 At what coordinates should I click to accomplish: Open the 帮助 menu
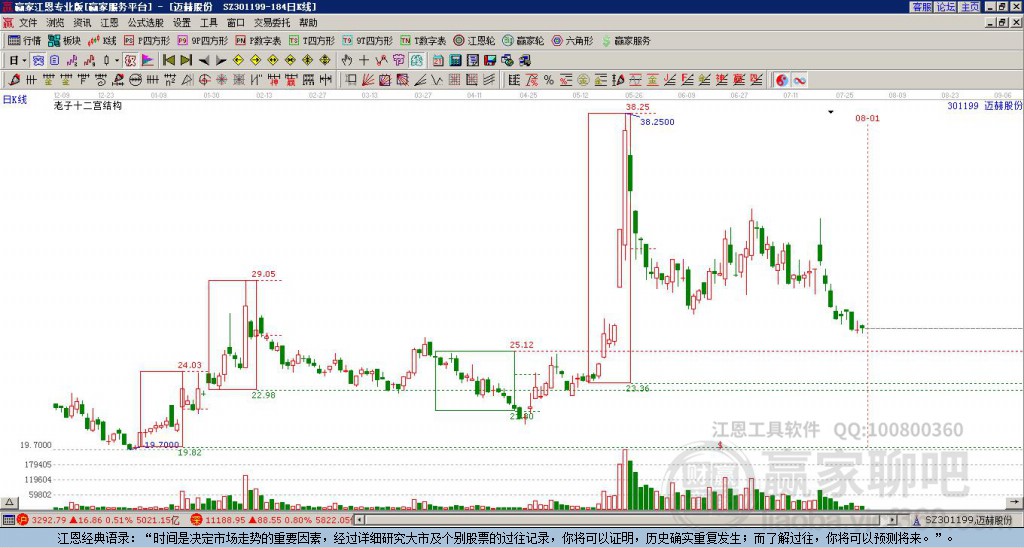pos(308,23)
